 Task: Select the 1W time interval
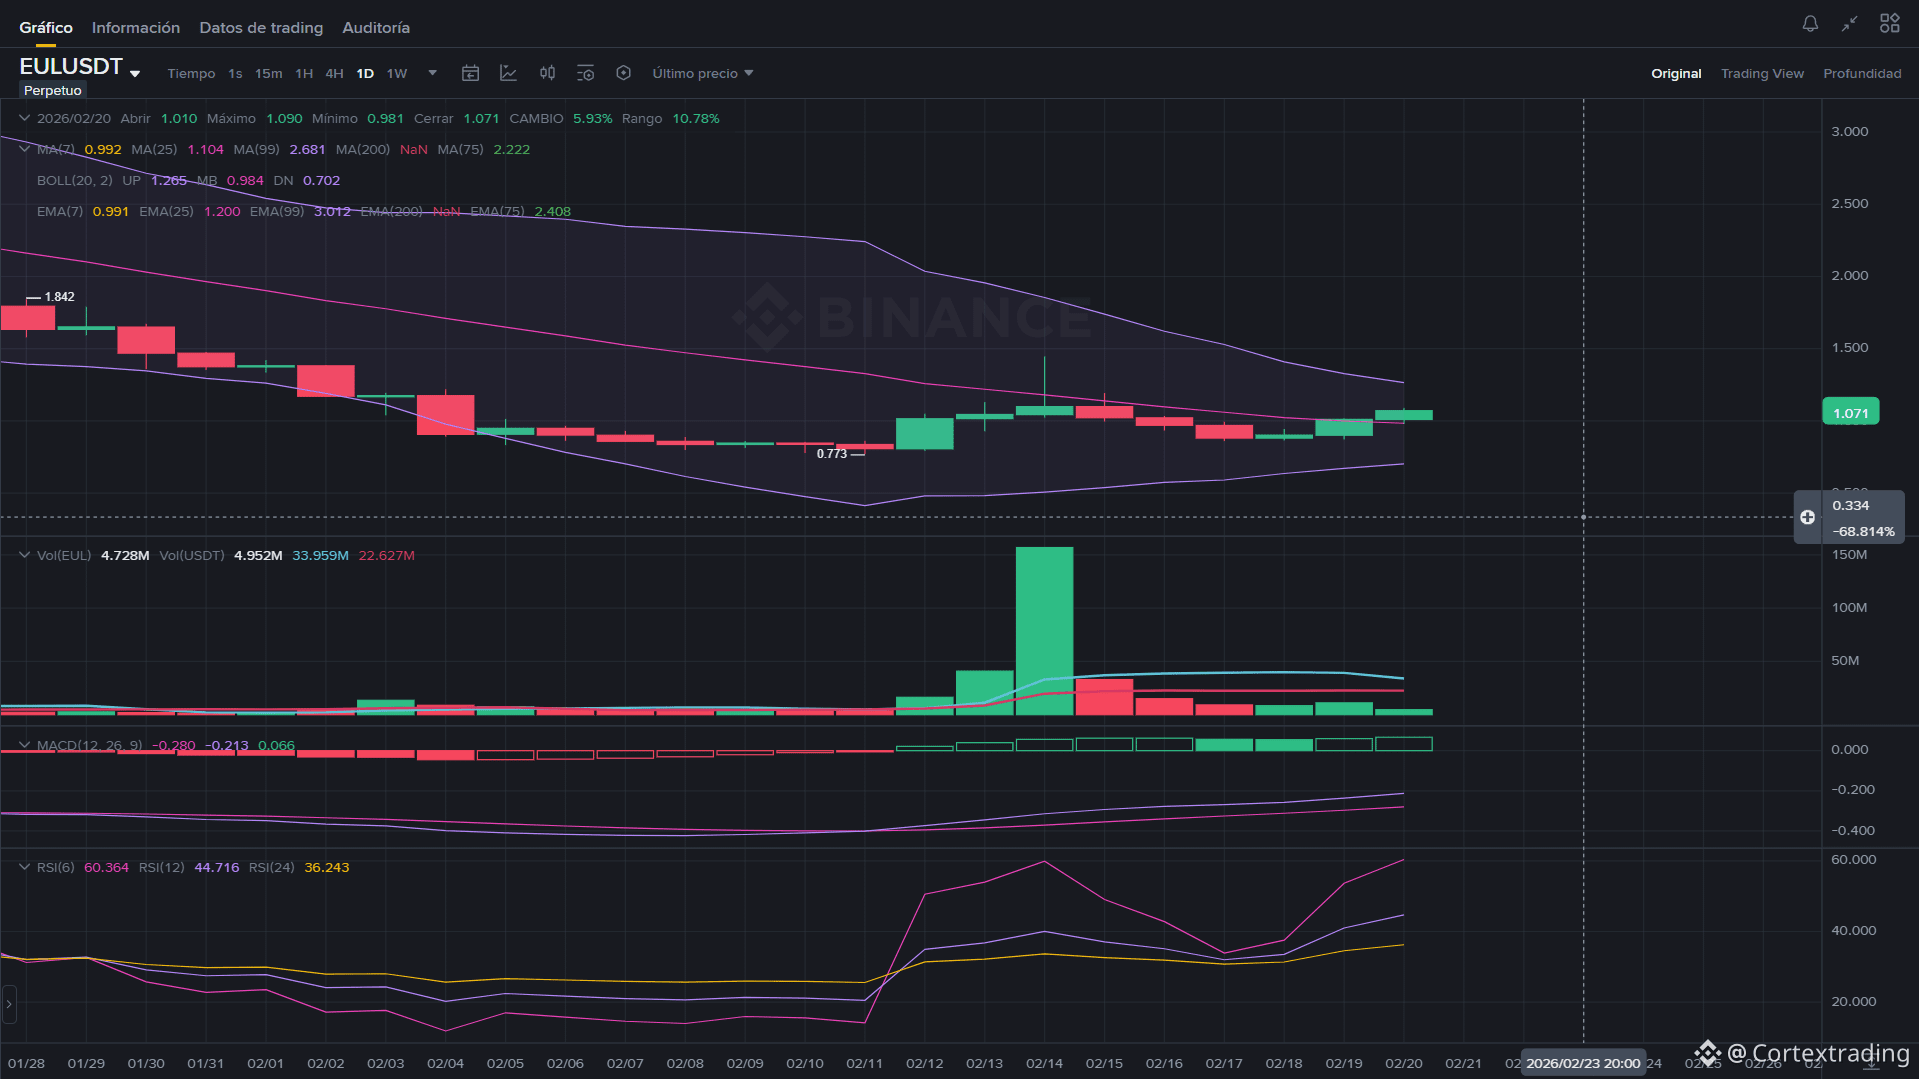[397, 73]
